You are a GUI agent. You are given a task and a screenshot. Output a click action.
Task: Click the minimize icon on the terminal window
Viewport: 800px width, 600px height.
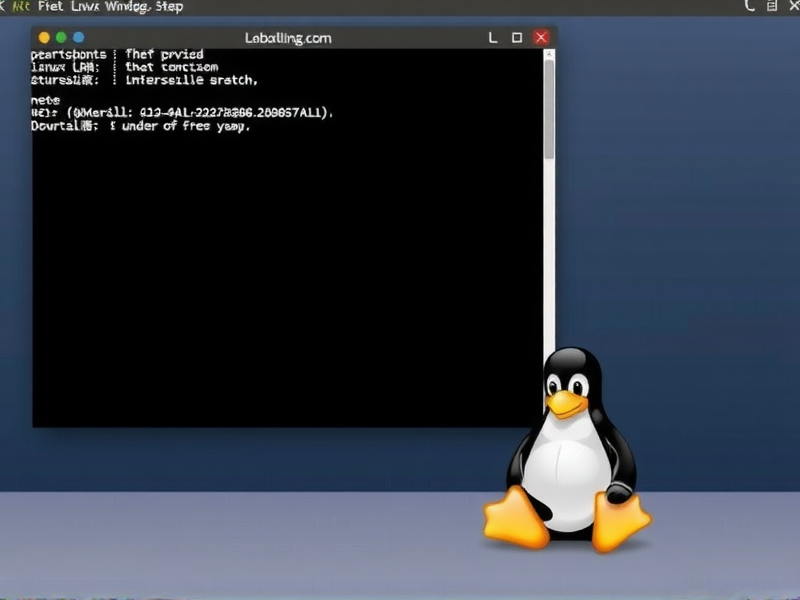pos(491,37)
